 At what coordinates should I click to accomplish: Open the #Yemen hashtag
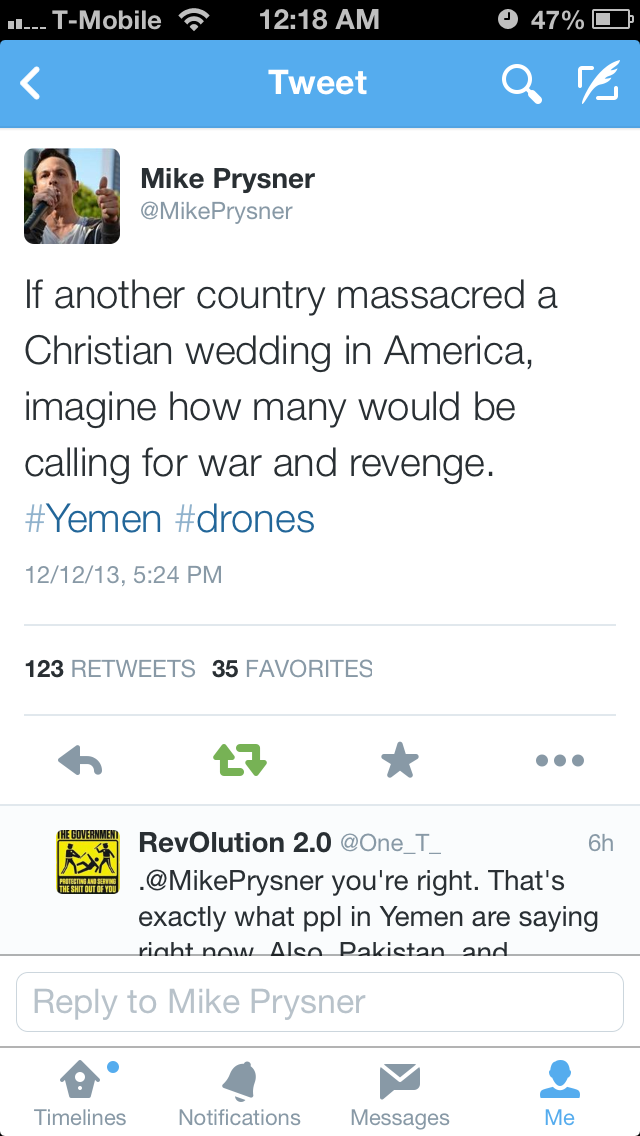pos(93,519)
